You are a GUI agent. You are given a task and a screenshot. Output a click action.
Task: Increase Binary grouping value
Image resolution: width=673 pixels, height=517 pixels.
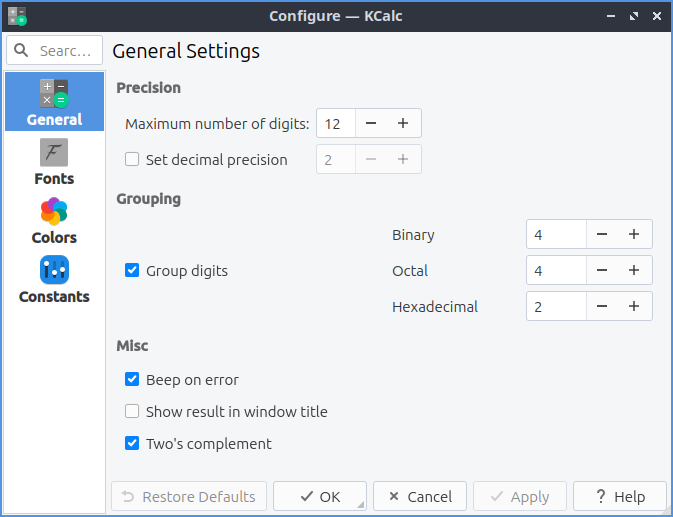pos(634,234)
